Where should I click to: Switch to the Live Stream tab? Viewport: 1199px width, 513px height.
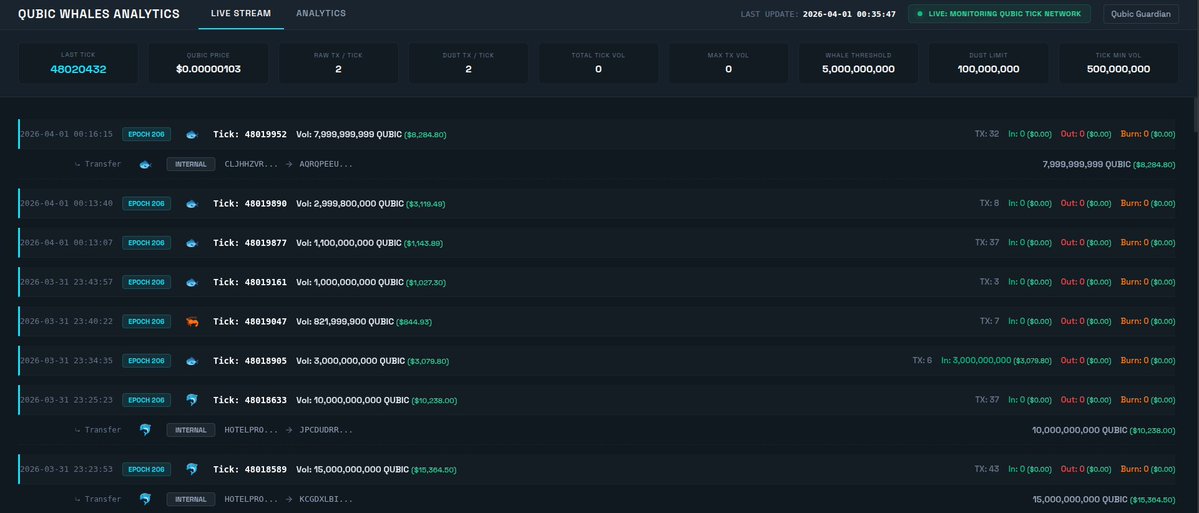pos(241,14)
